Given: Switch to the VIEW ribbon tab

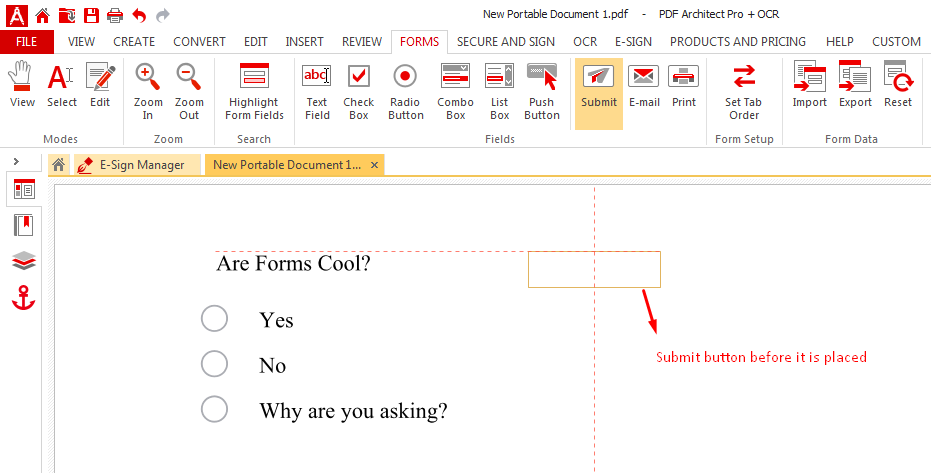Looking at the screenshot, I should tap(81, 42).
